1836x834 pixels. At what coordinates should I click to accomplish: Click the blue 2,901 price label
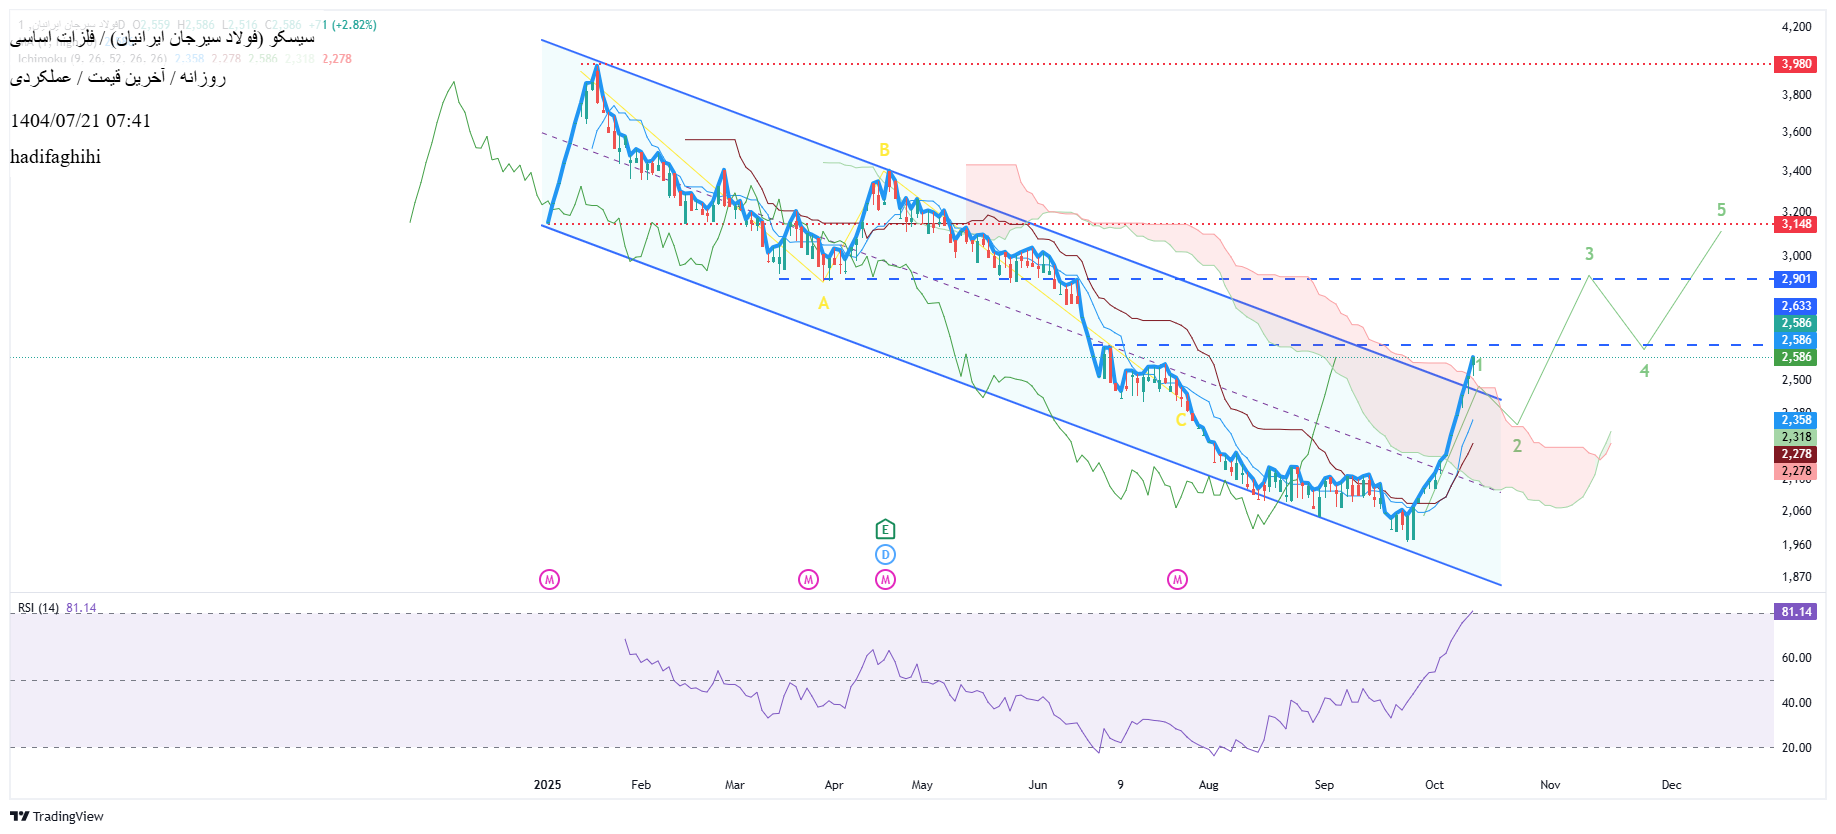1796,279
